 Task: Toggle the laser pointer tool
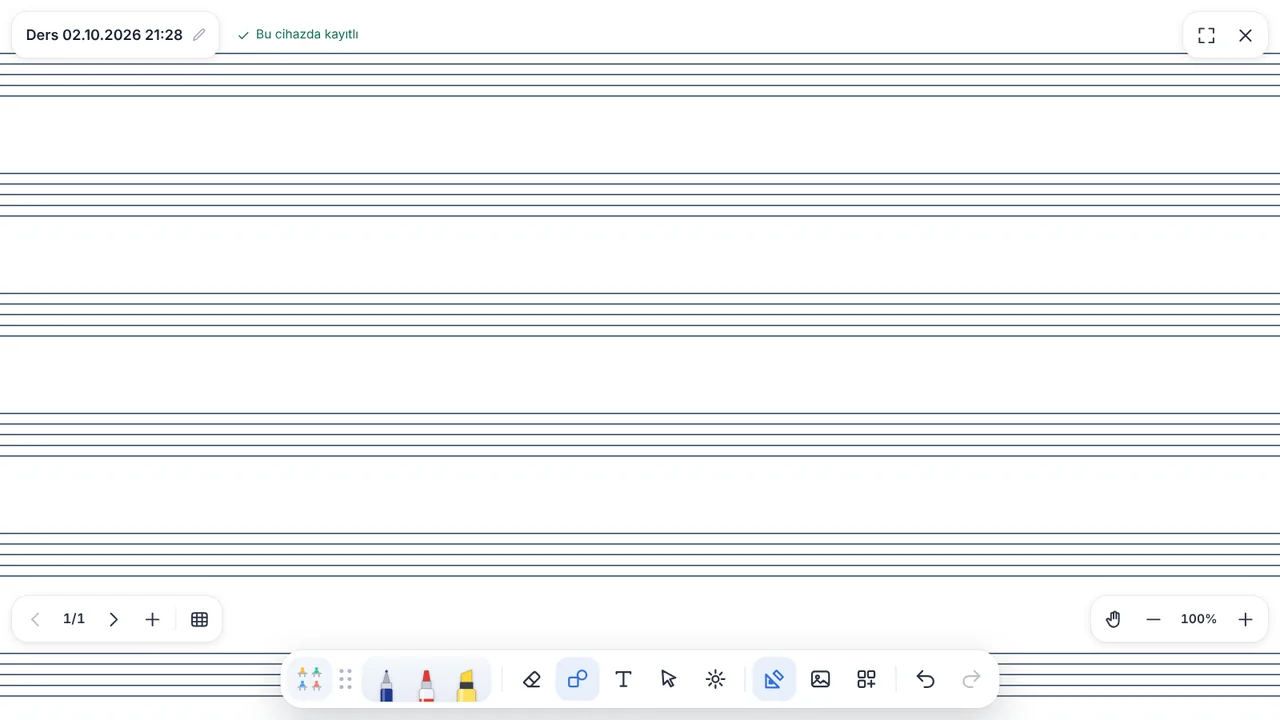point(715,679)
